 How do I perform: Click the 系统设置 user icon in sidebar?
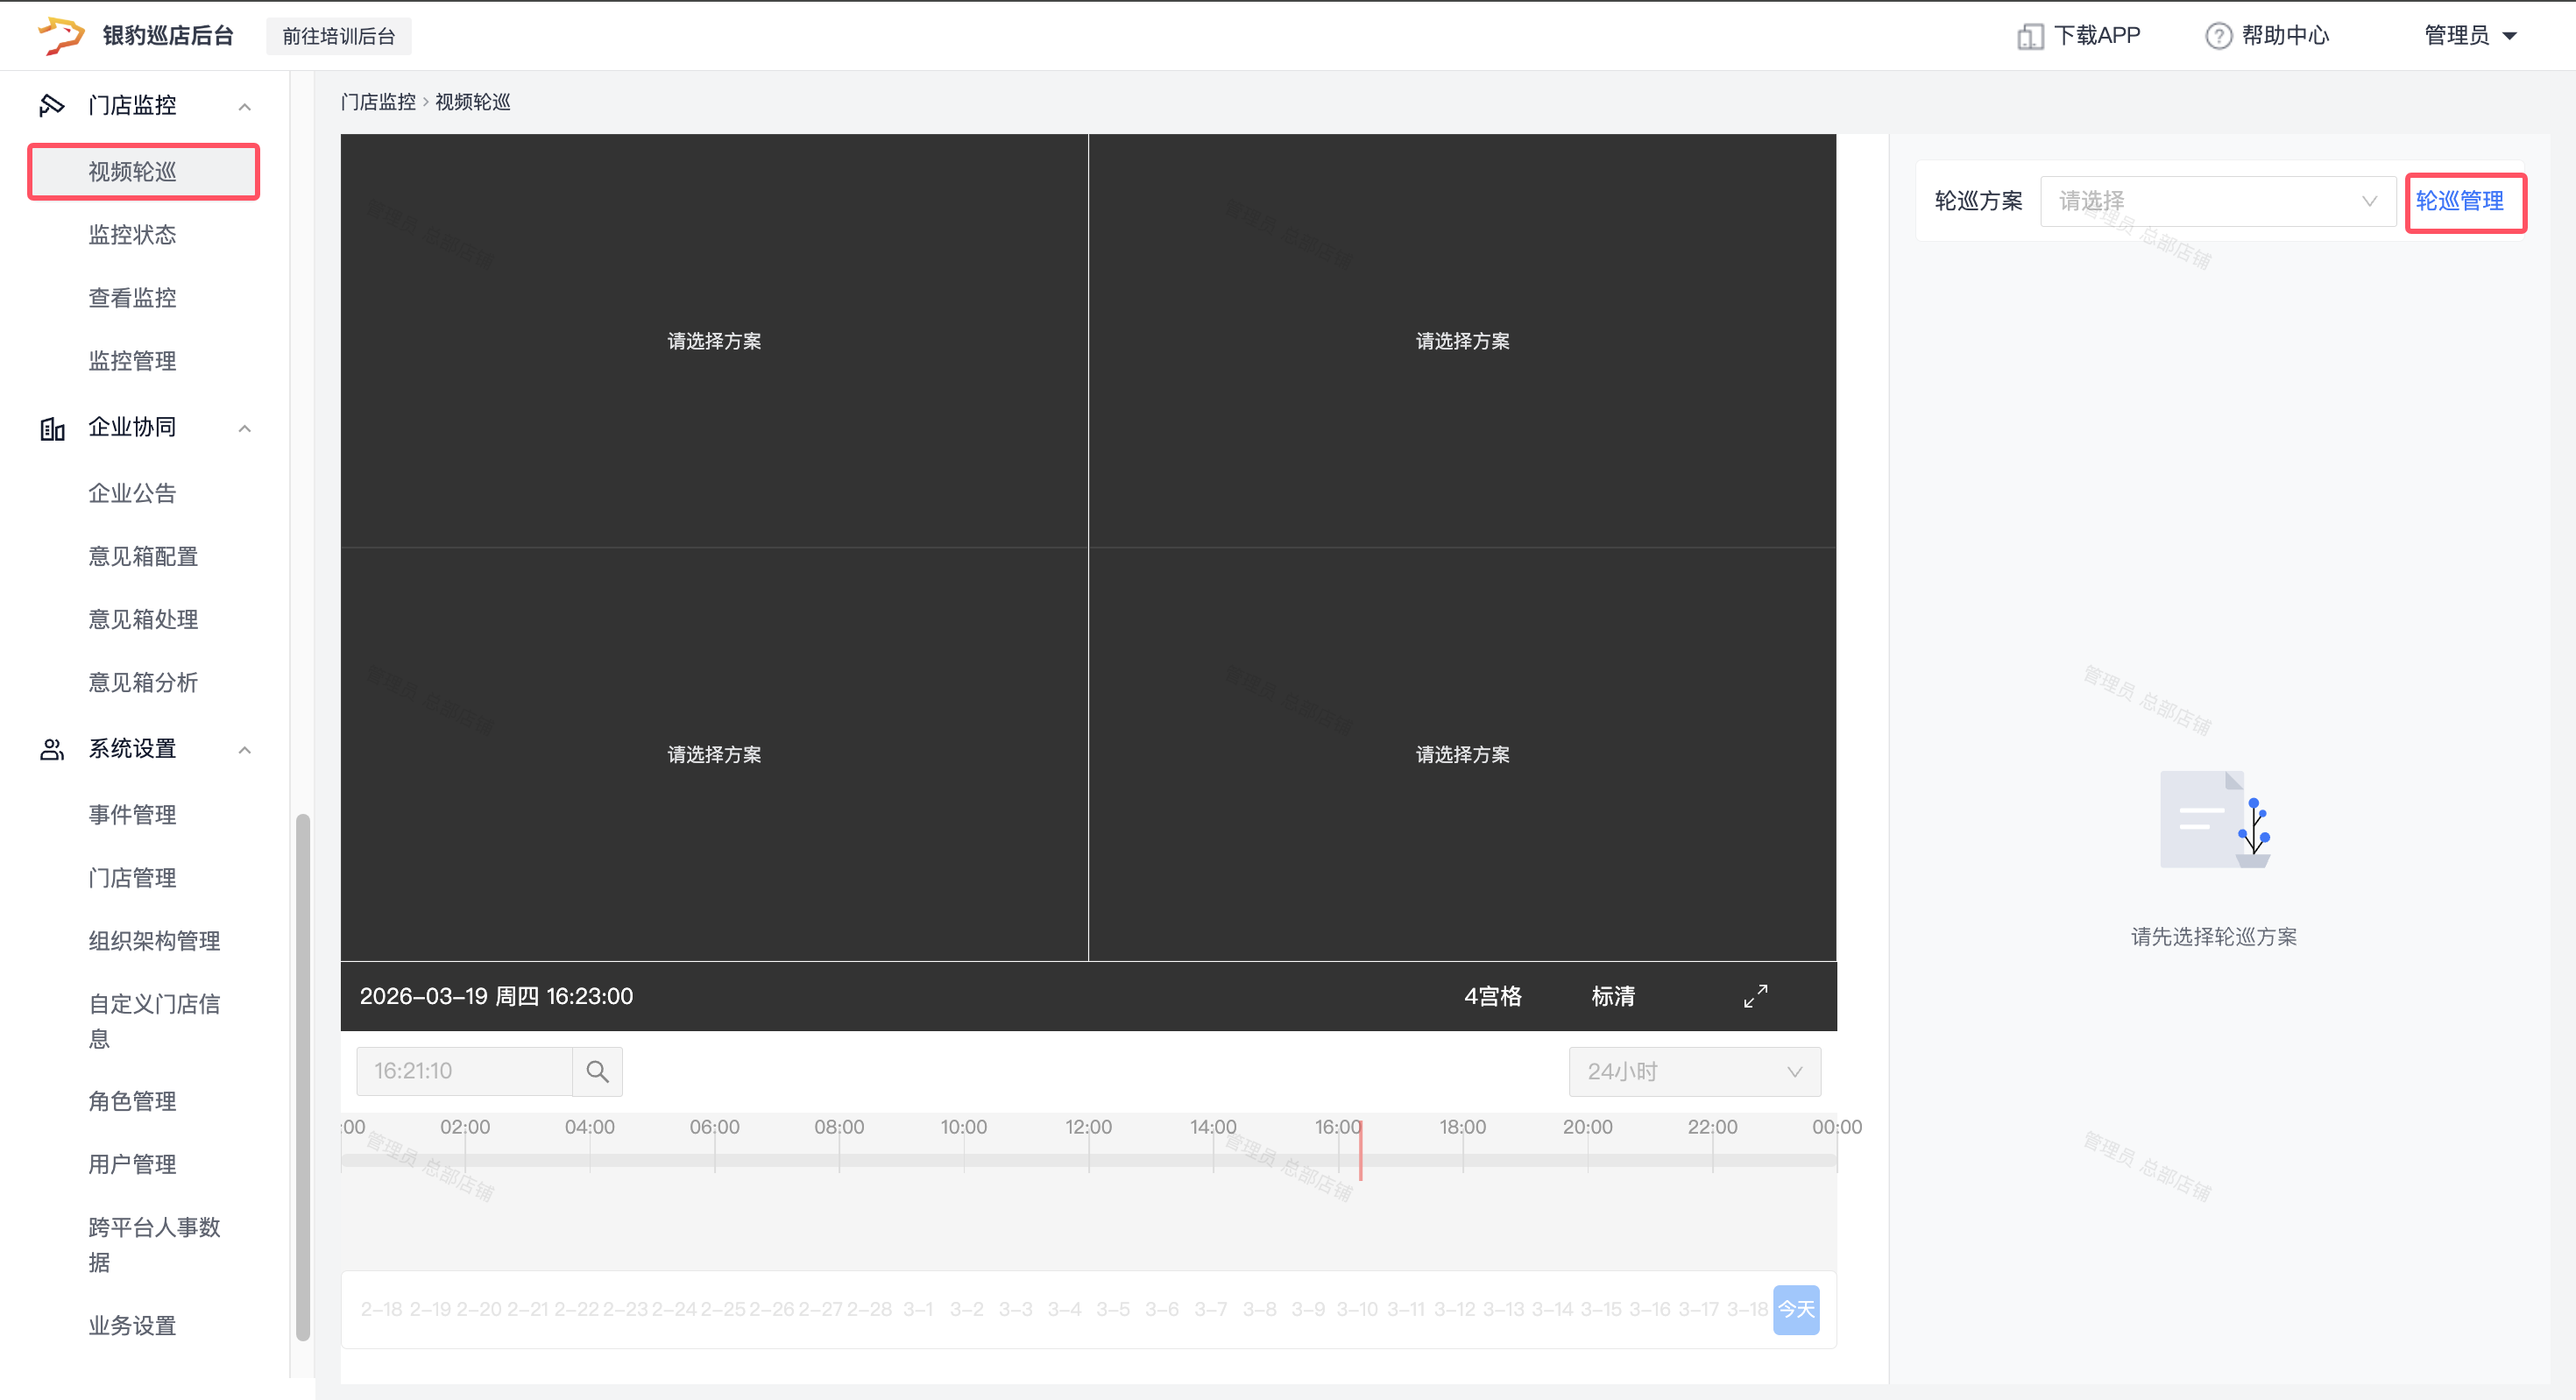(x=52, y=749)
